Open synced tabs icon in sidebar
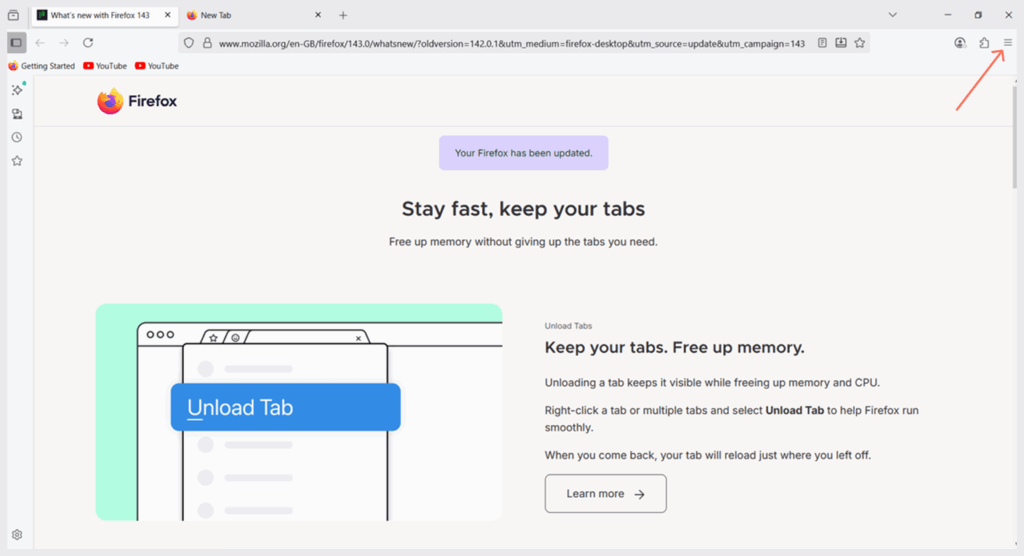1024x556 pixels. tap(17, 114)
